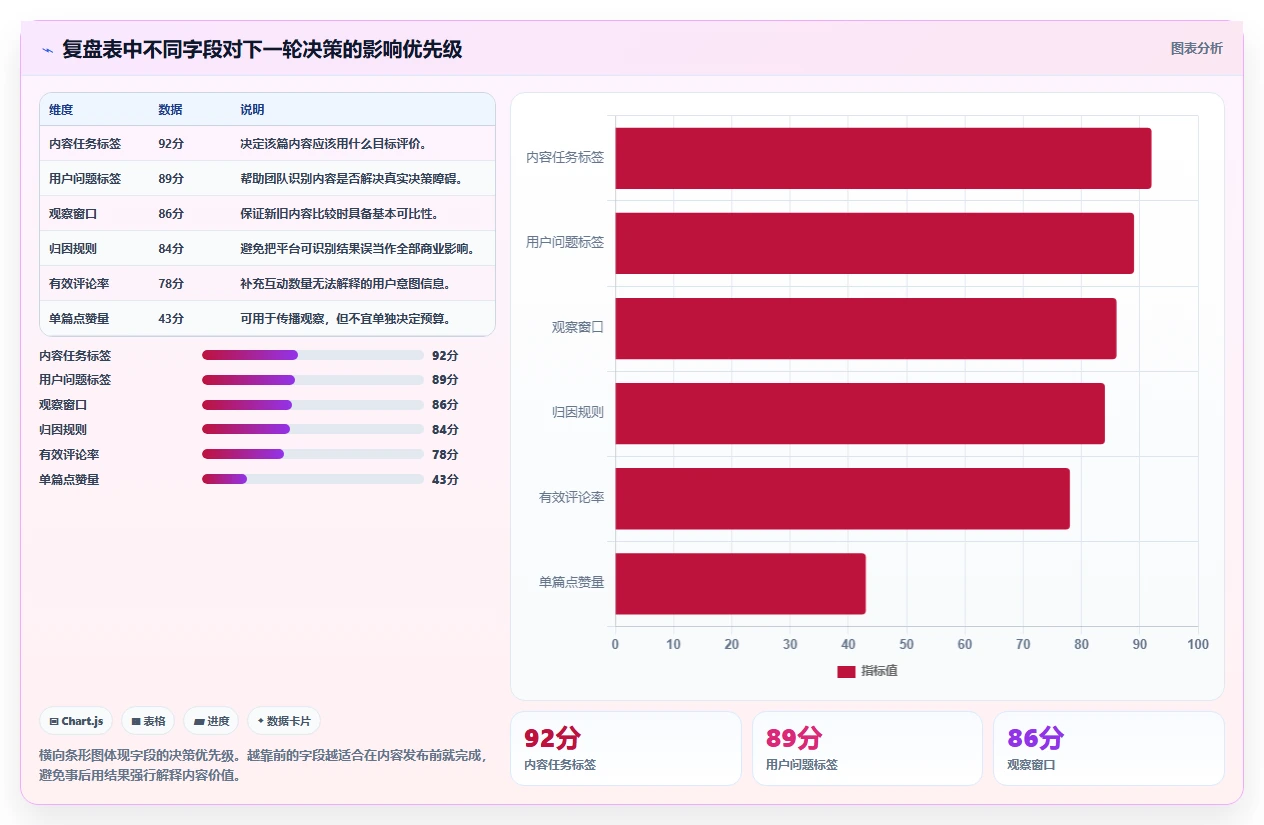Image resolution: width=1264 pixels, height=825 pixels.
Task: Click the 表格 tag chip
Action: 148,721
